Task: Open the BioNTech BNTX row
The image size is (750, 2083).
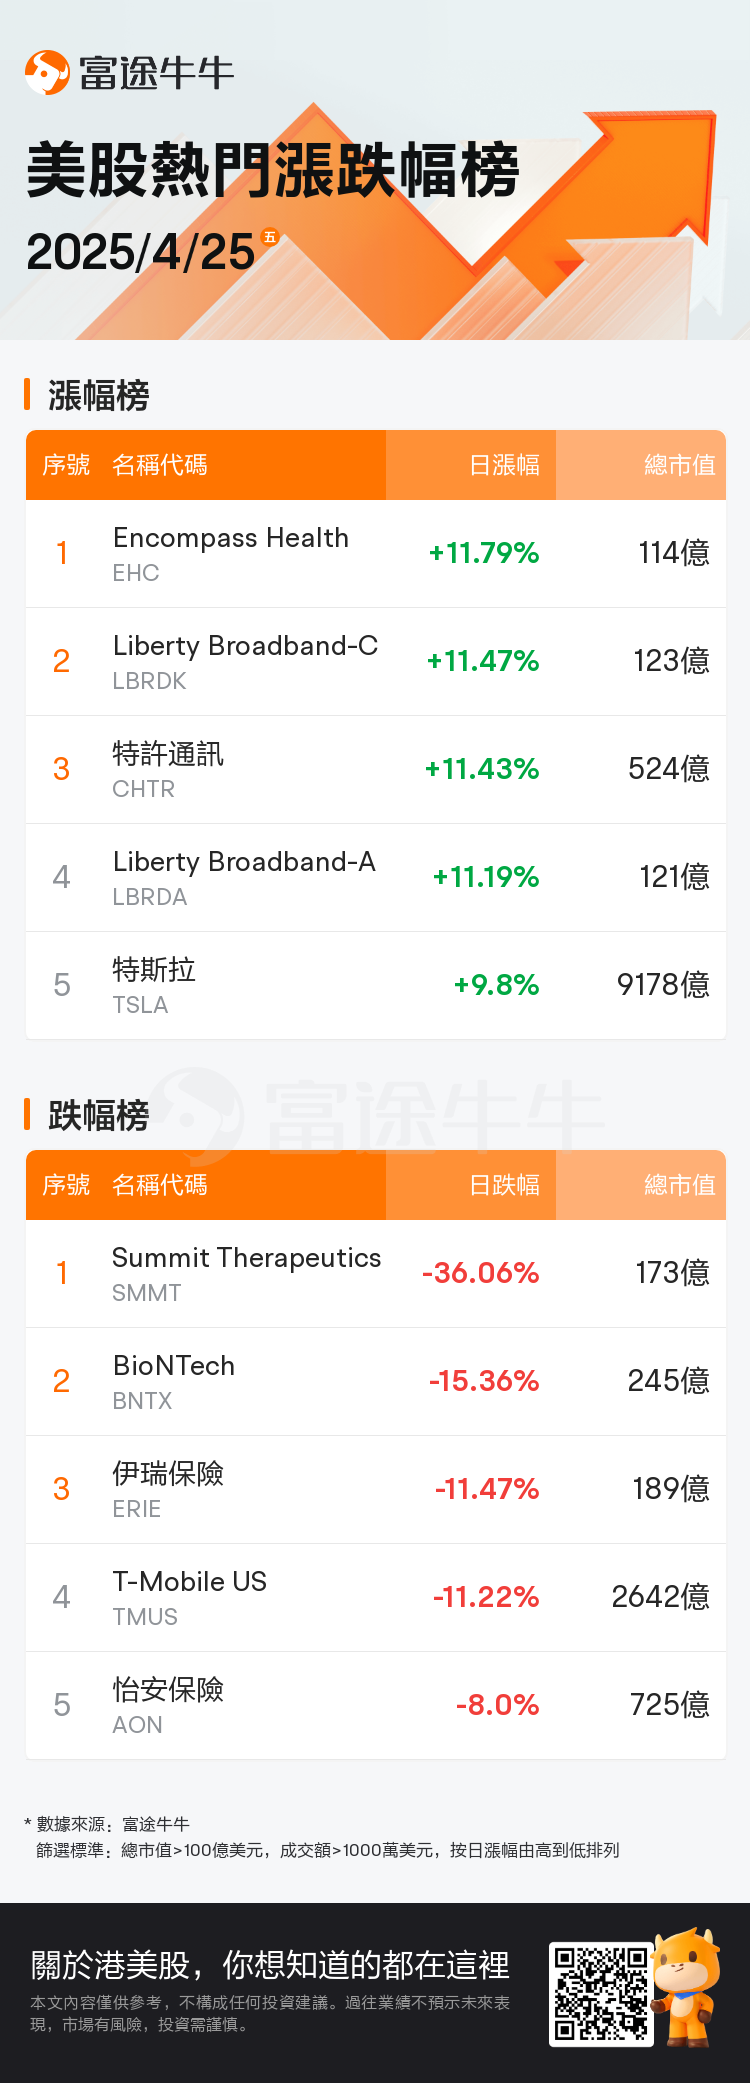Action: coord(376,1382)
